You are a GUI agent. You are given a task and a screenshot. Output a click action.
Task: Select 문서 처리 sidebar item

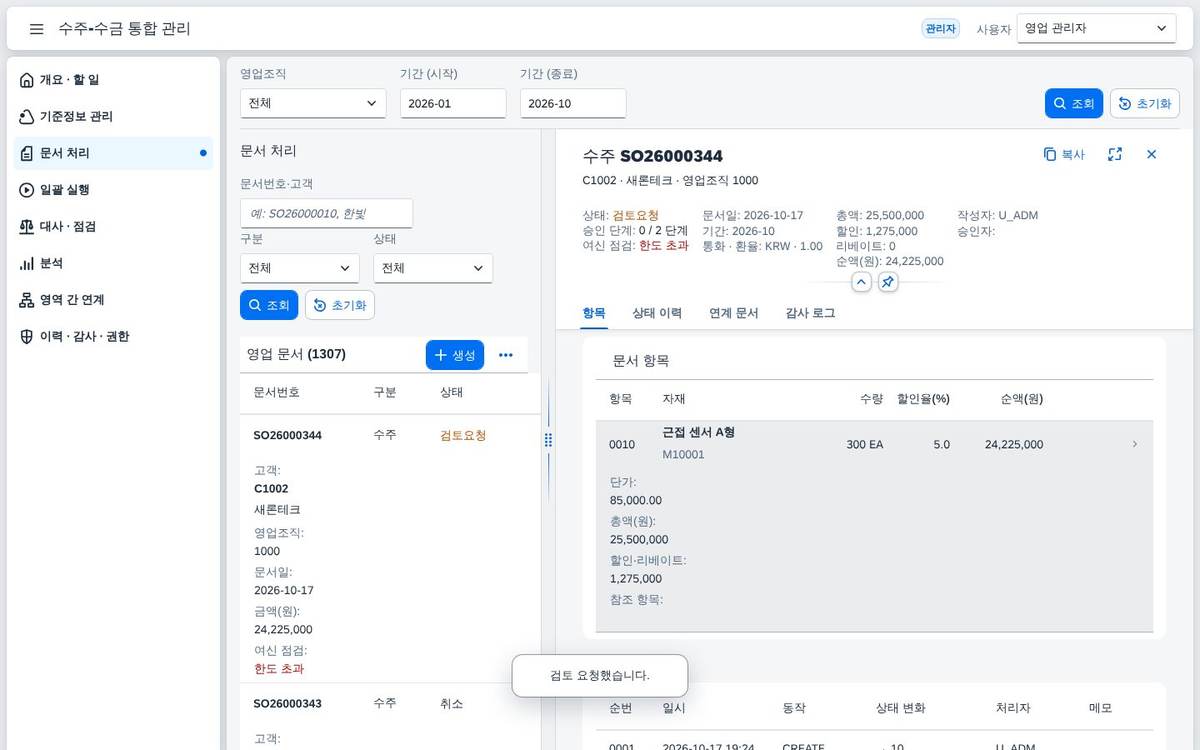pos(115,153)
